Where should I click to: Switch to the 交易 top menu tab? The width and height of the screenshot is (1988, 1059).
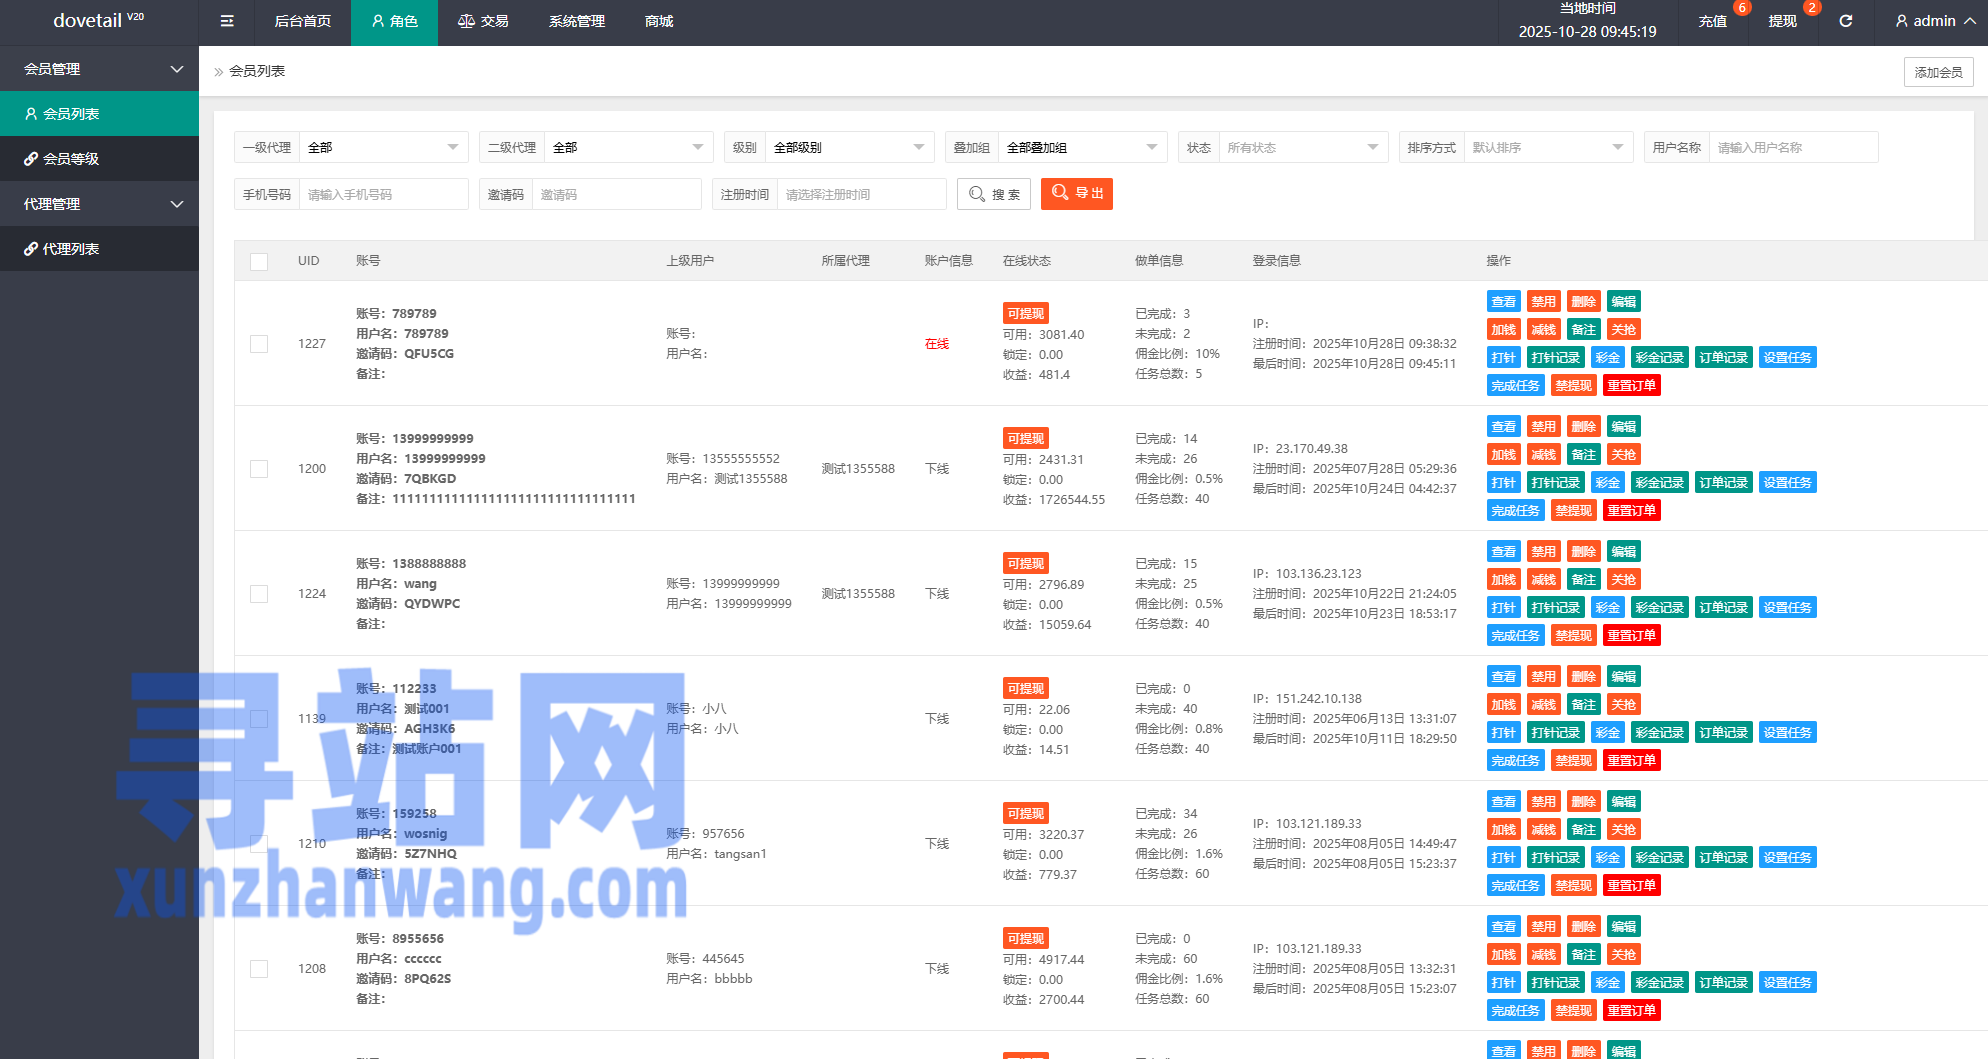tap(483, 21)
